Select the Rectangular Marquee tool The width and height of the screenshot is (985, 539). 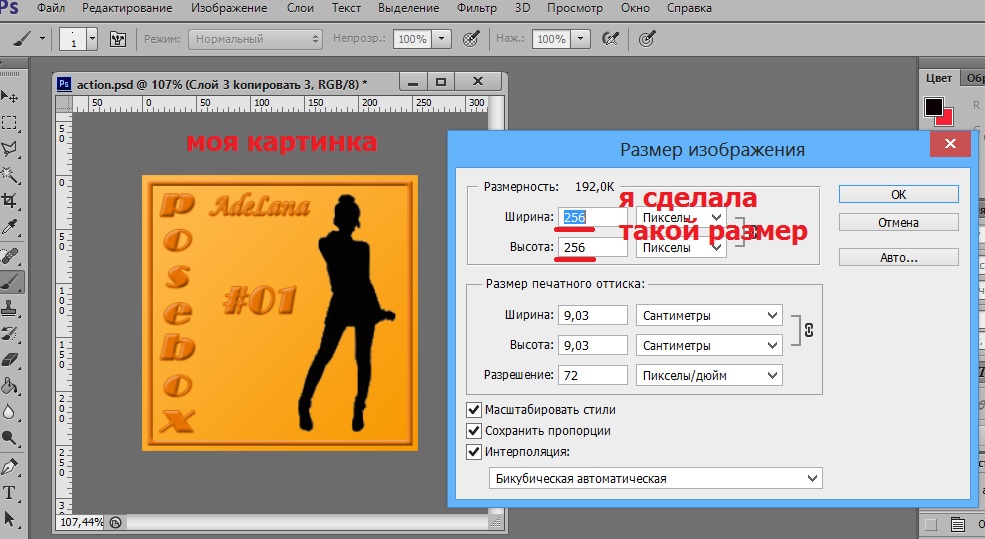(x=10, y=122)
